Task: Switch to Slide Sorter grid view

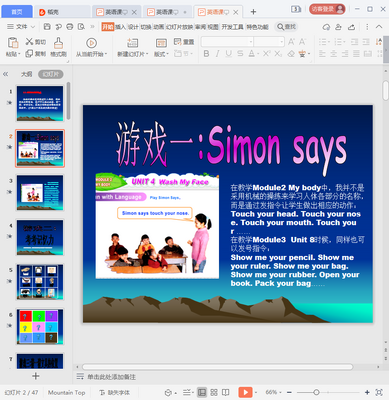Action: point(214,392)
